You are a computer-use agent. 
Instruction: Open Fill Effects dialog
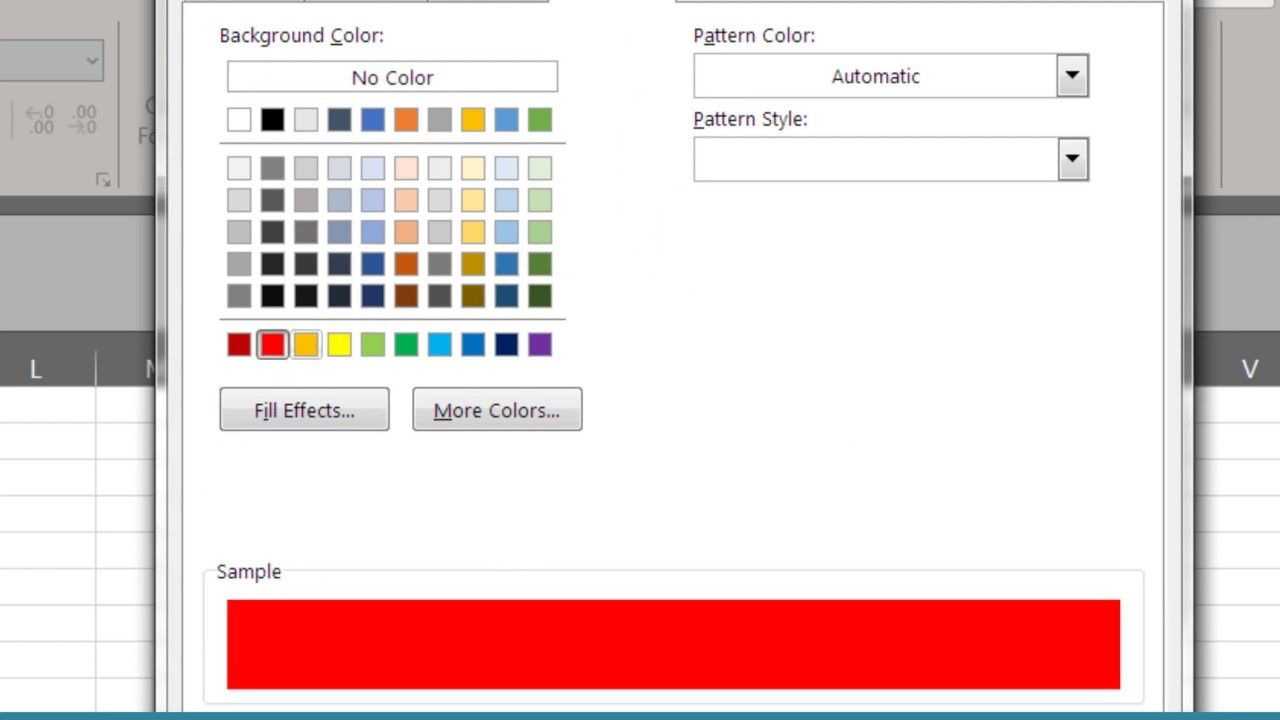(x=304, y=410)
